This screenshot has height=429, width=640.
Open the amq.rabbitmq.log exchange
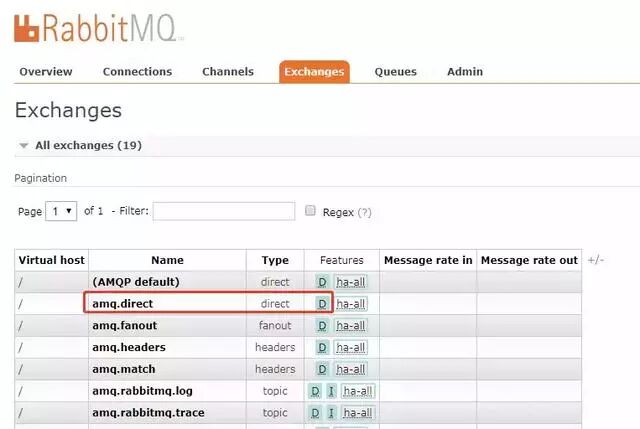click(x=142, y=391)
